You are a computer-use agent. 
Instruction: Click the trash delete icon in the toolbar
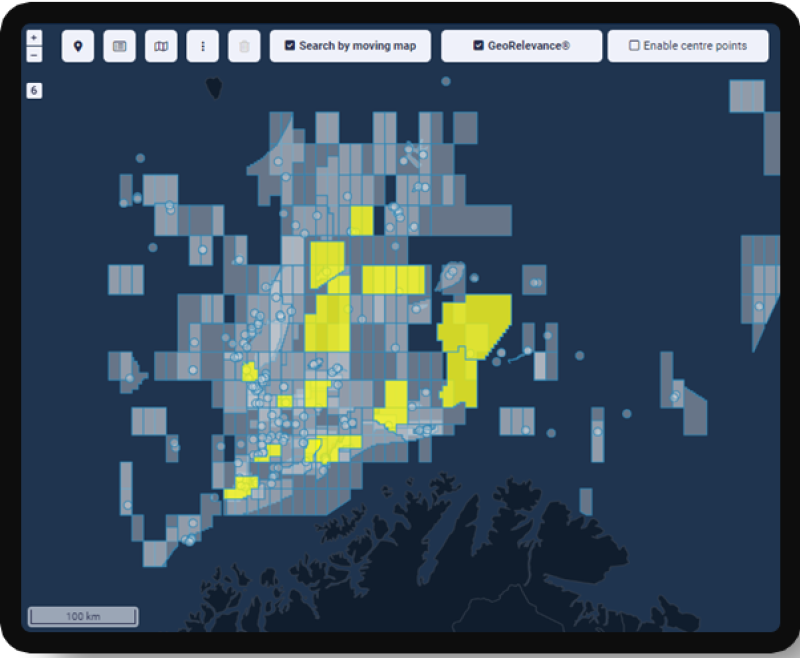(x=243, y=45)
